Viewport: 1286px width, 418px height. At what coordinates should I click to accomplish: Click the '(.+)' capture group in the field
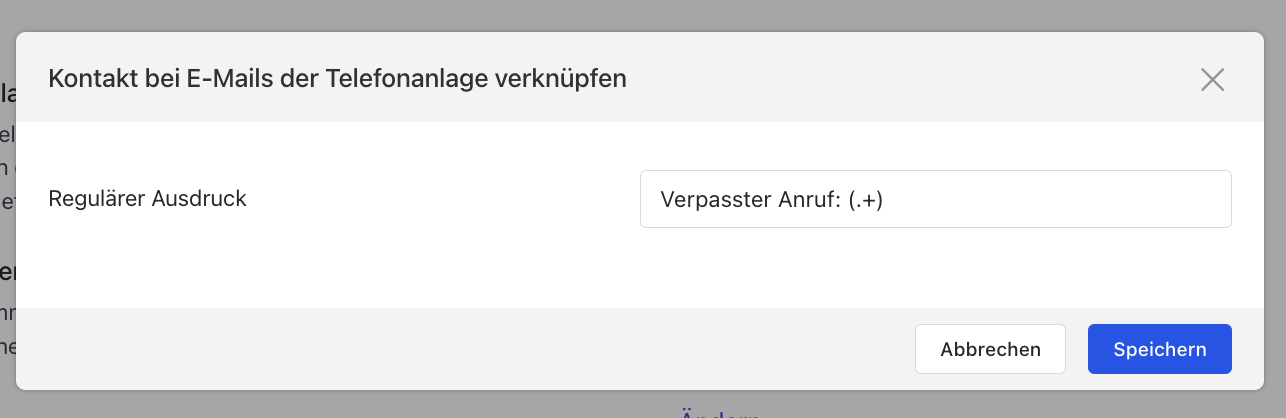(865, 200)
